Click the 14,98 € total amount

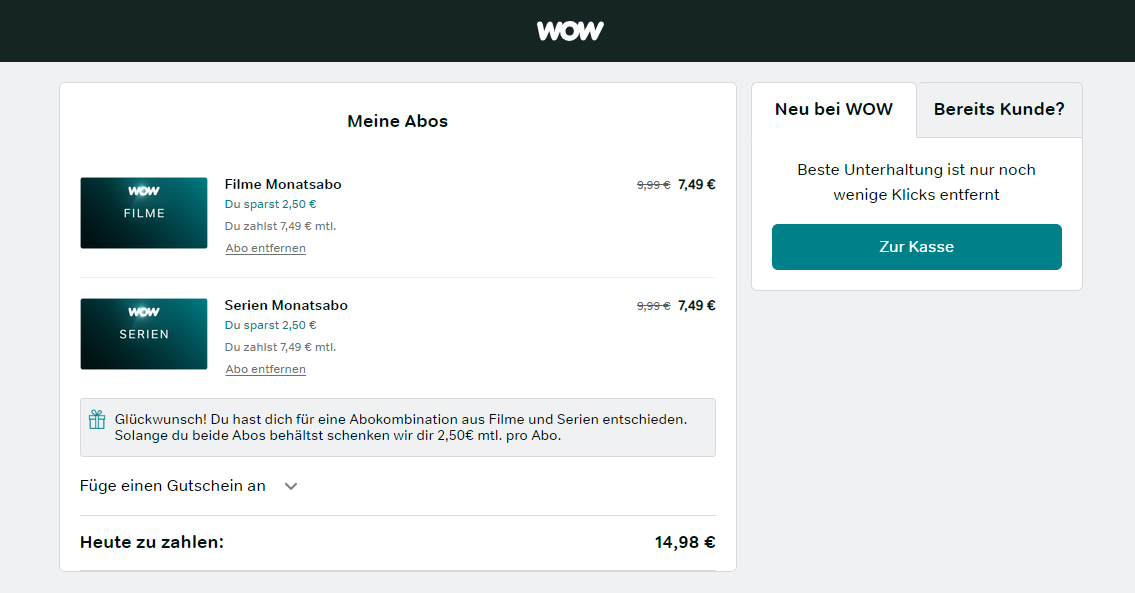(685, 542)
